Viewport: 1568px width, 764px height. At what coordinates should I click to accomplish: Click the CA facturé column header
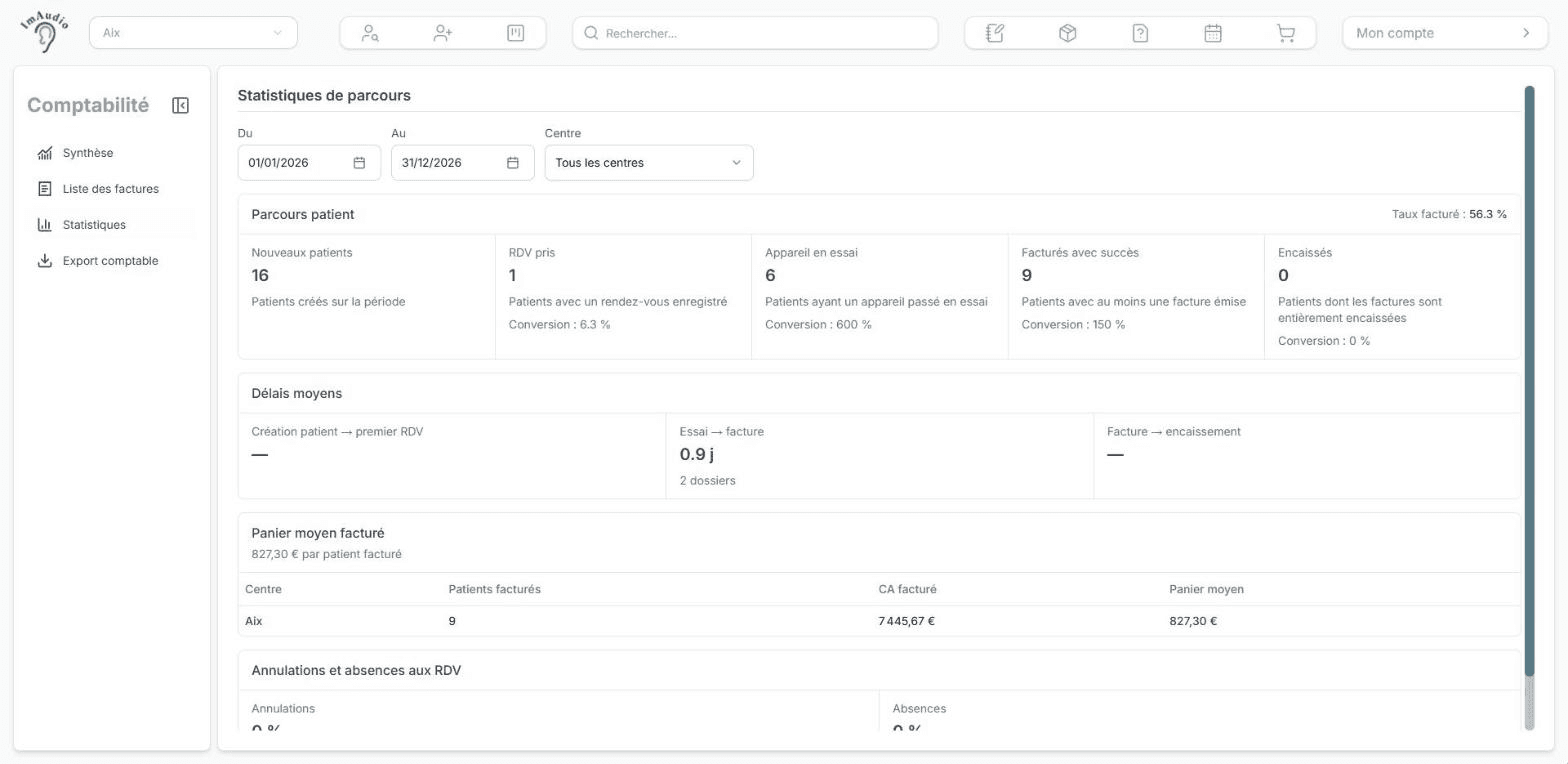pos(907,590)
